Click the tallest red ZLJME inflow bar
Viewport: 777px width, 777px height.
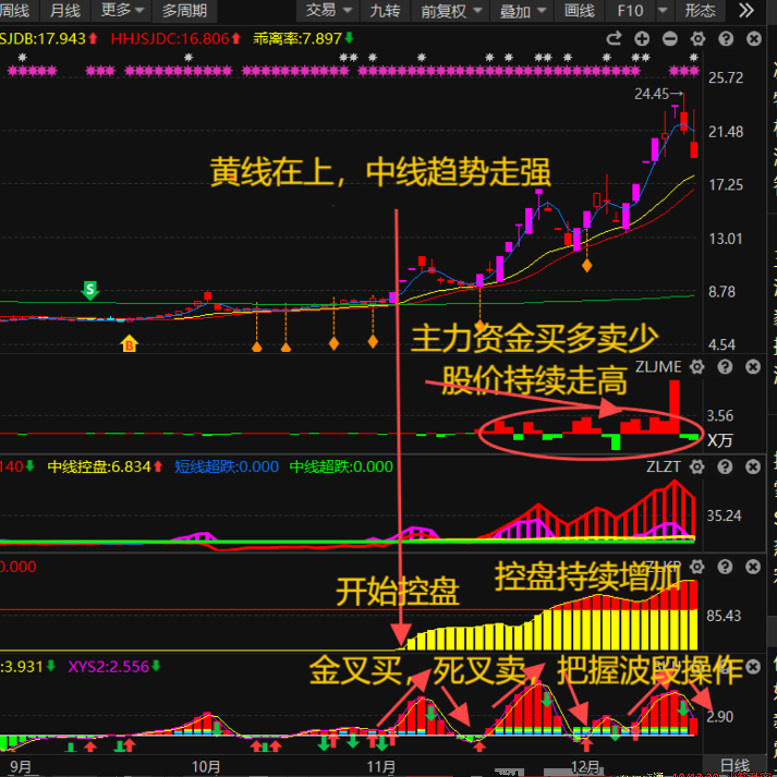pyautogui.click(x=674, y=407)
